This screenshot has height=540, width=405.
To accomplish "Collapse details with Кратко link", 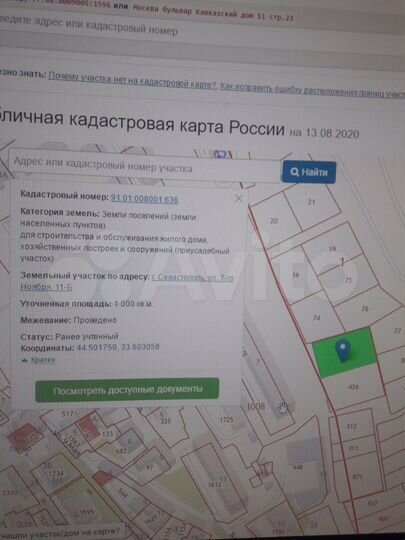I will tap(43, 360).
